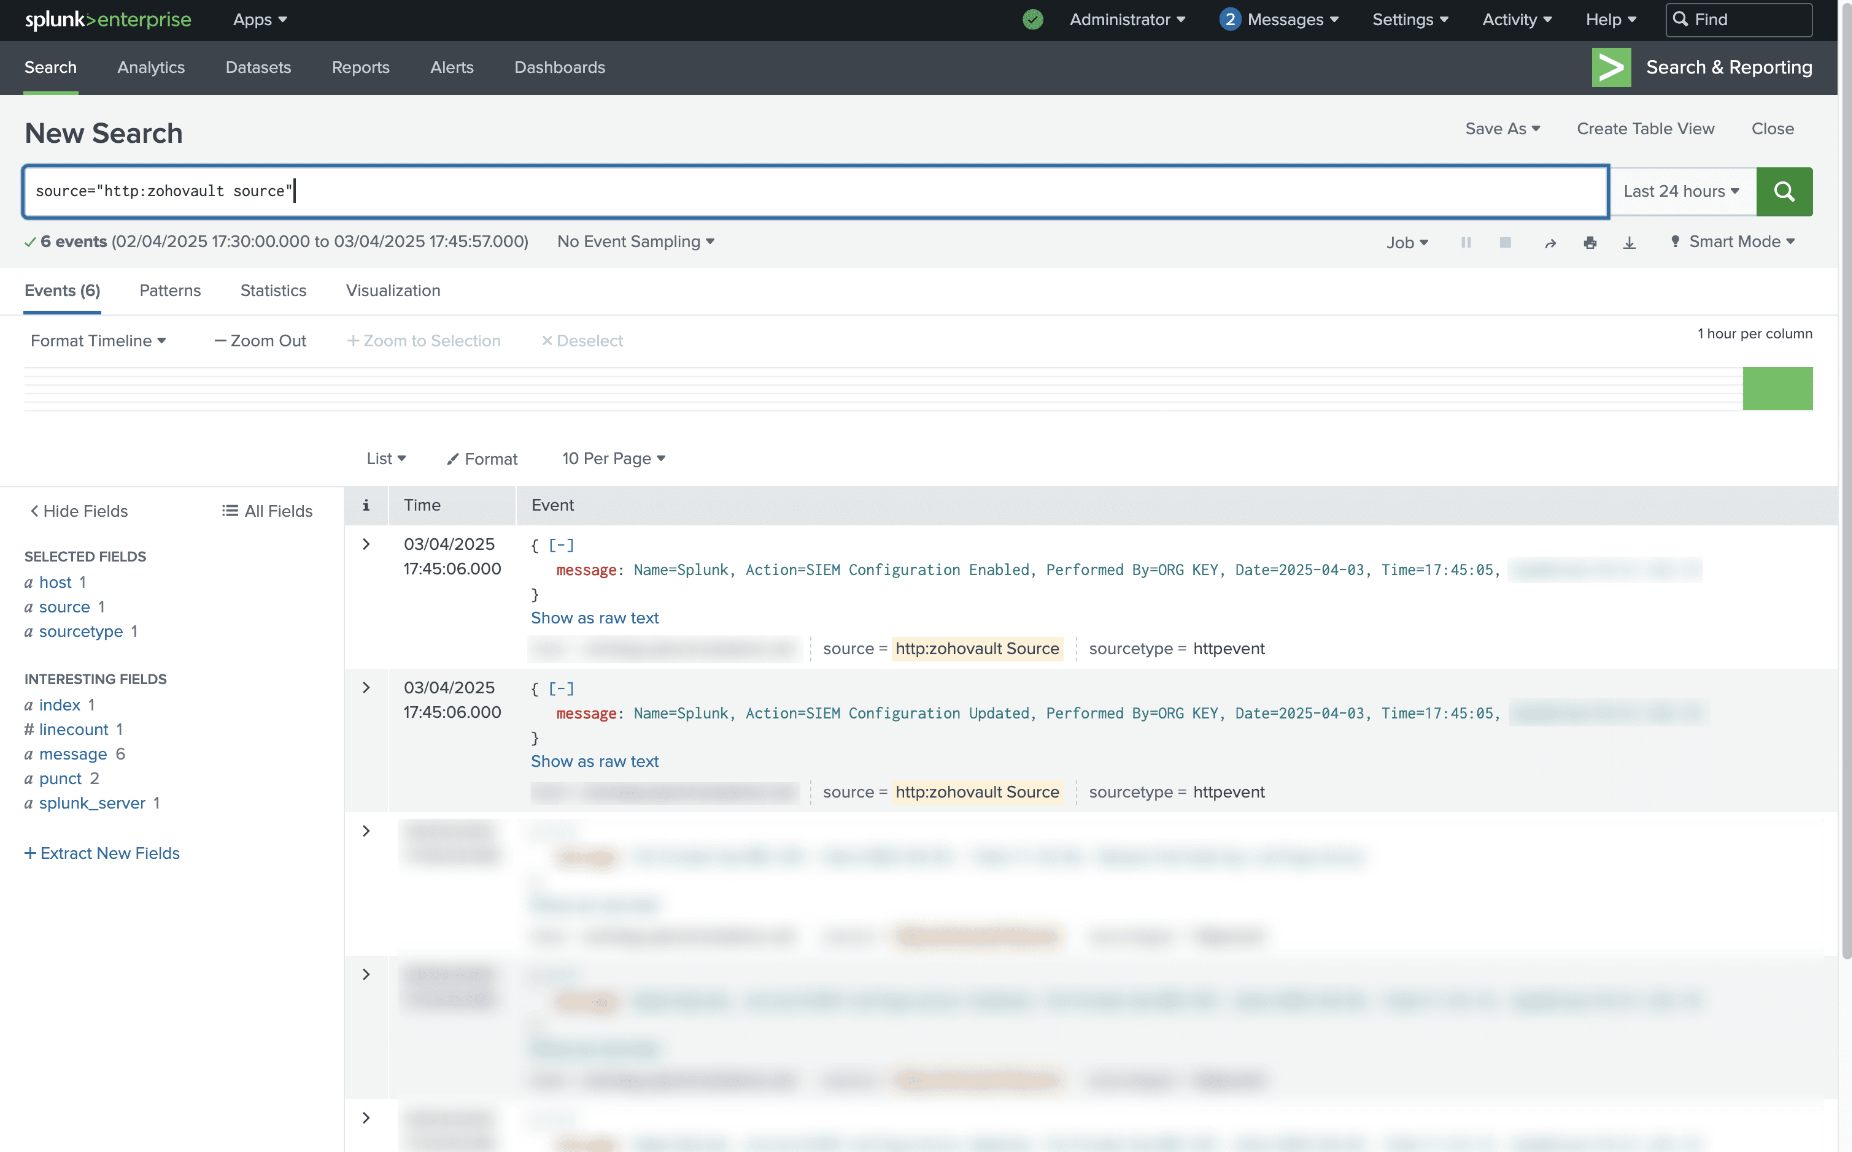This screenshot has height=1152, width=1852.
Task: Show second event as raw text
Action: click(x=595, y=761)
